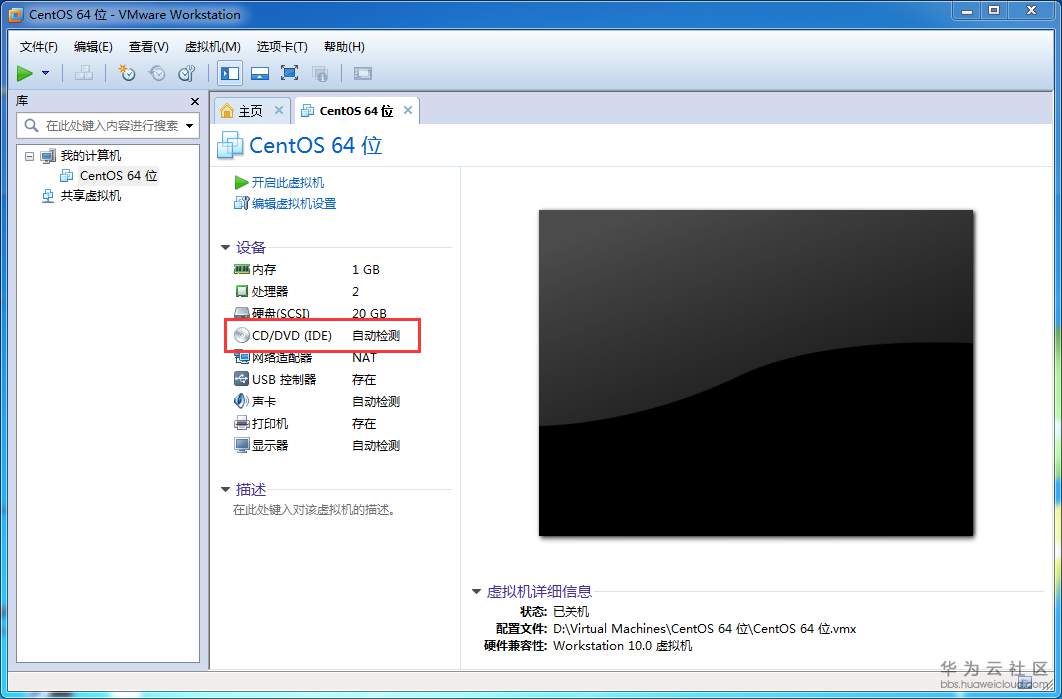Click the printer icon
The height and width of the screenshot is (699, 1062).
click(x=242, y=423)
